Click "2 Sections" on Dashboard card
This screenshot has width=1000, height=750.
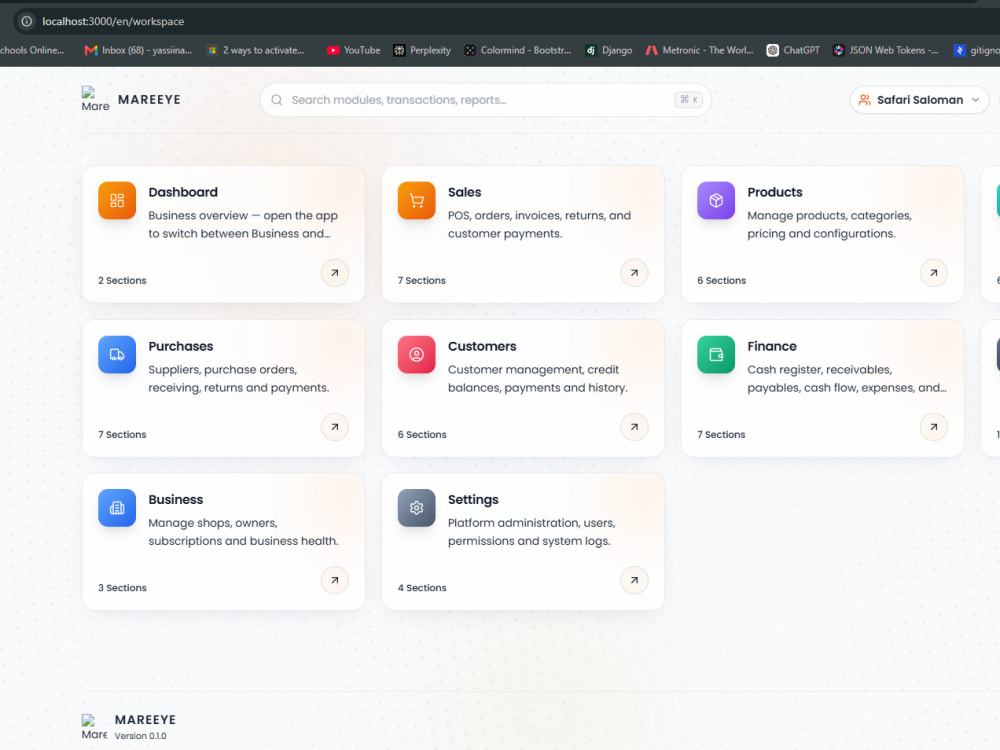point(122,281)
